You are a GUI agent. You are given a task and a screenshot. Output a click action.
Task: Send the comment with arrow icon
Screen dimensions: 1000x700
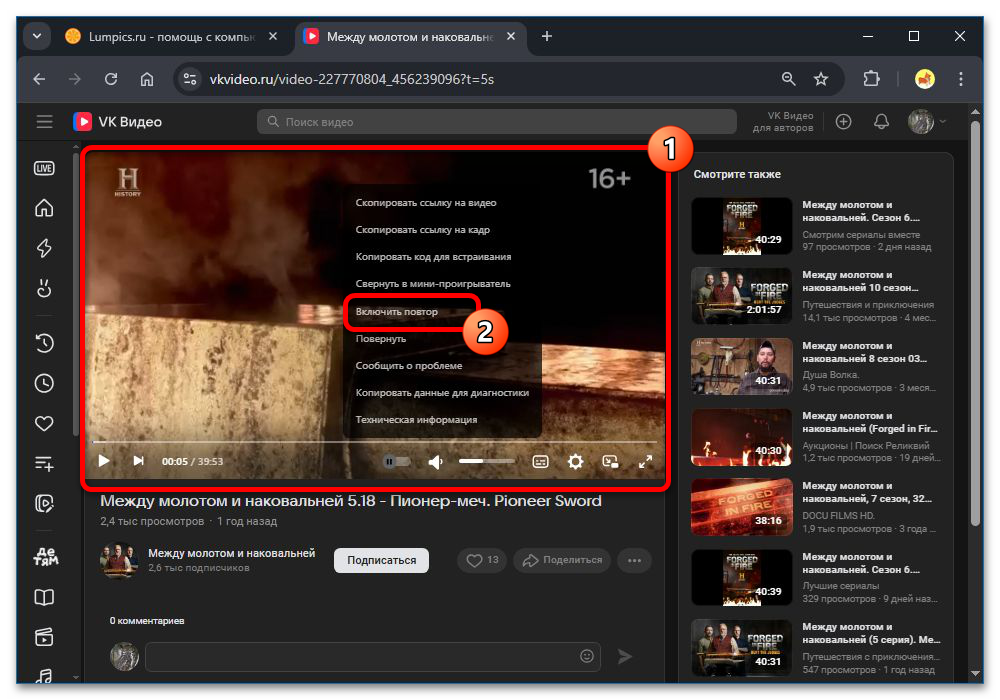[x=625, y=656]
